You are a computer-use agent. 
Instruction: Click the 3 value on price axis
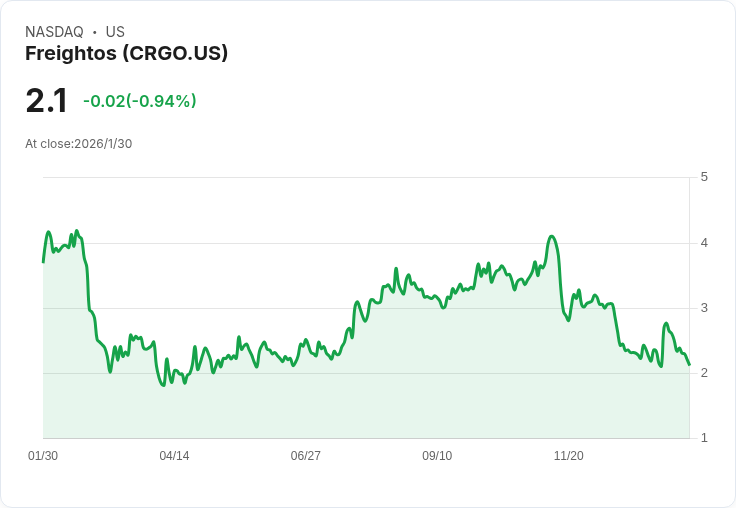tap(704, 308)
